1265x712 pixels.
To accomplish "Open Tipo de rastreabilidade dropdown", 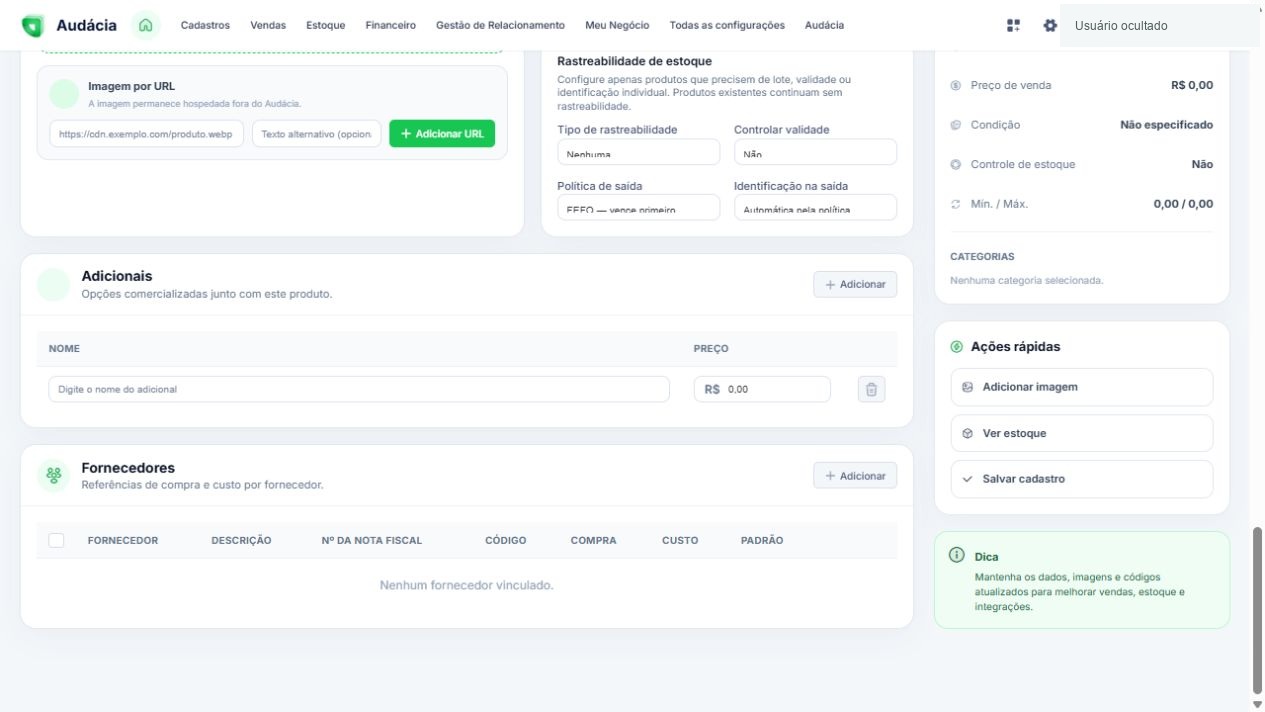I will (638, 152).
